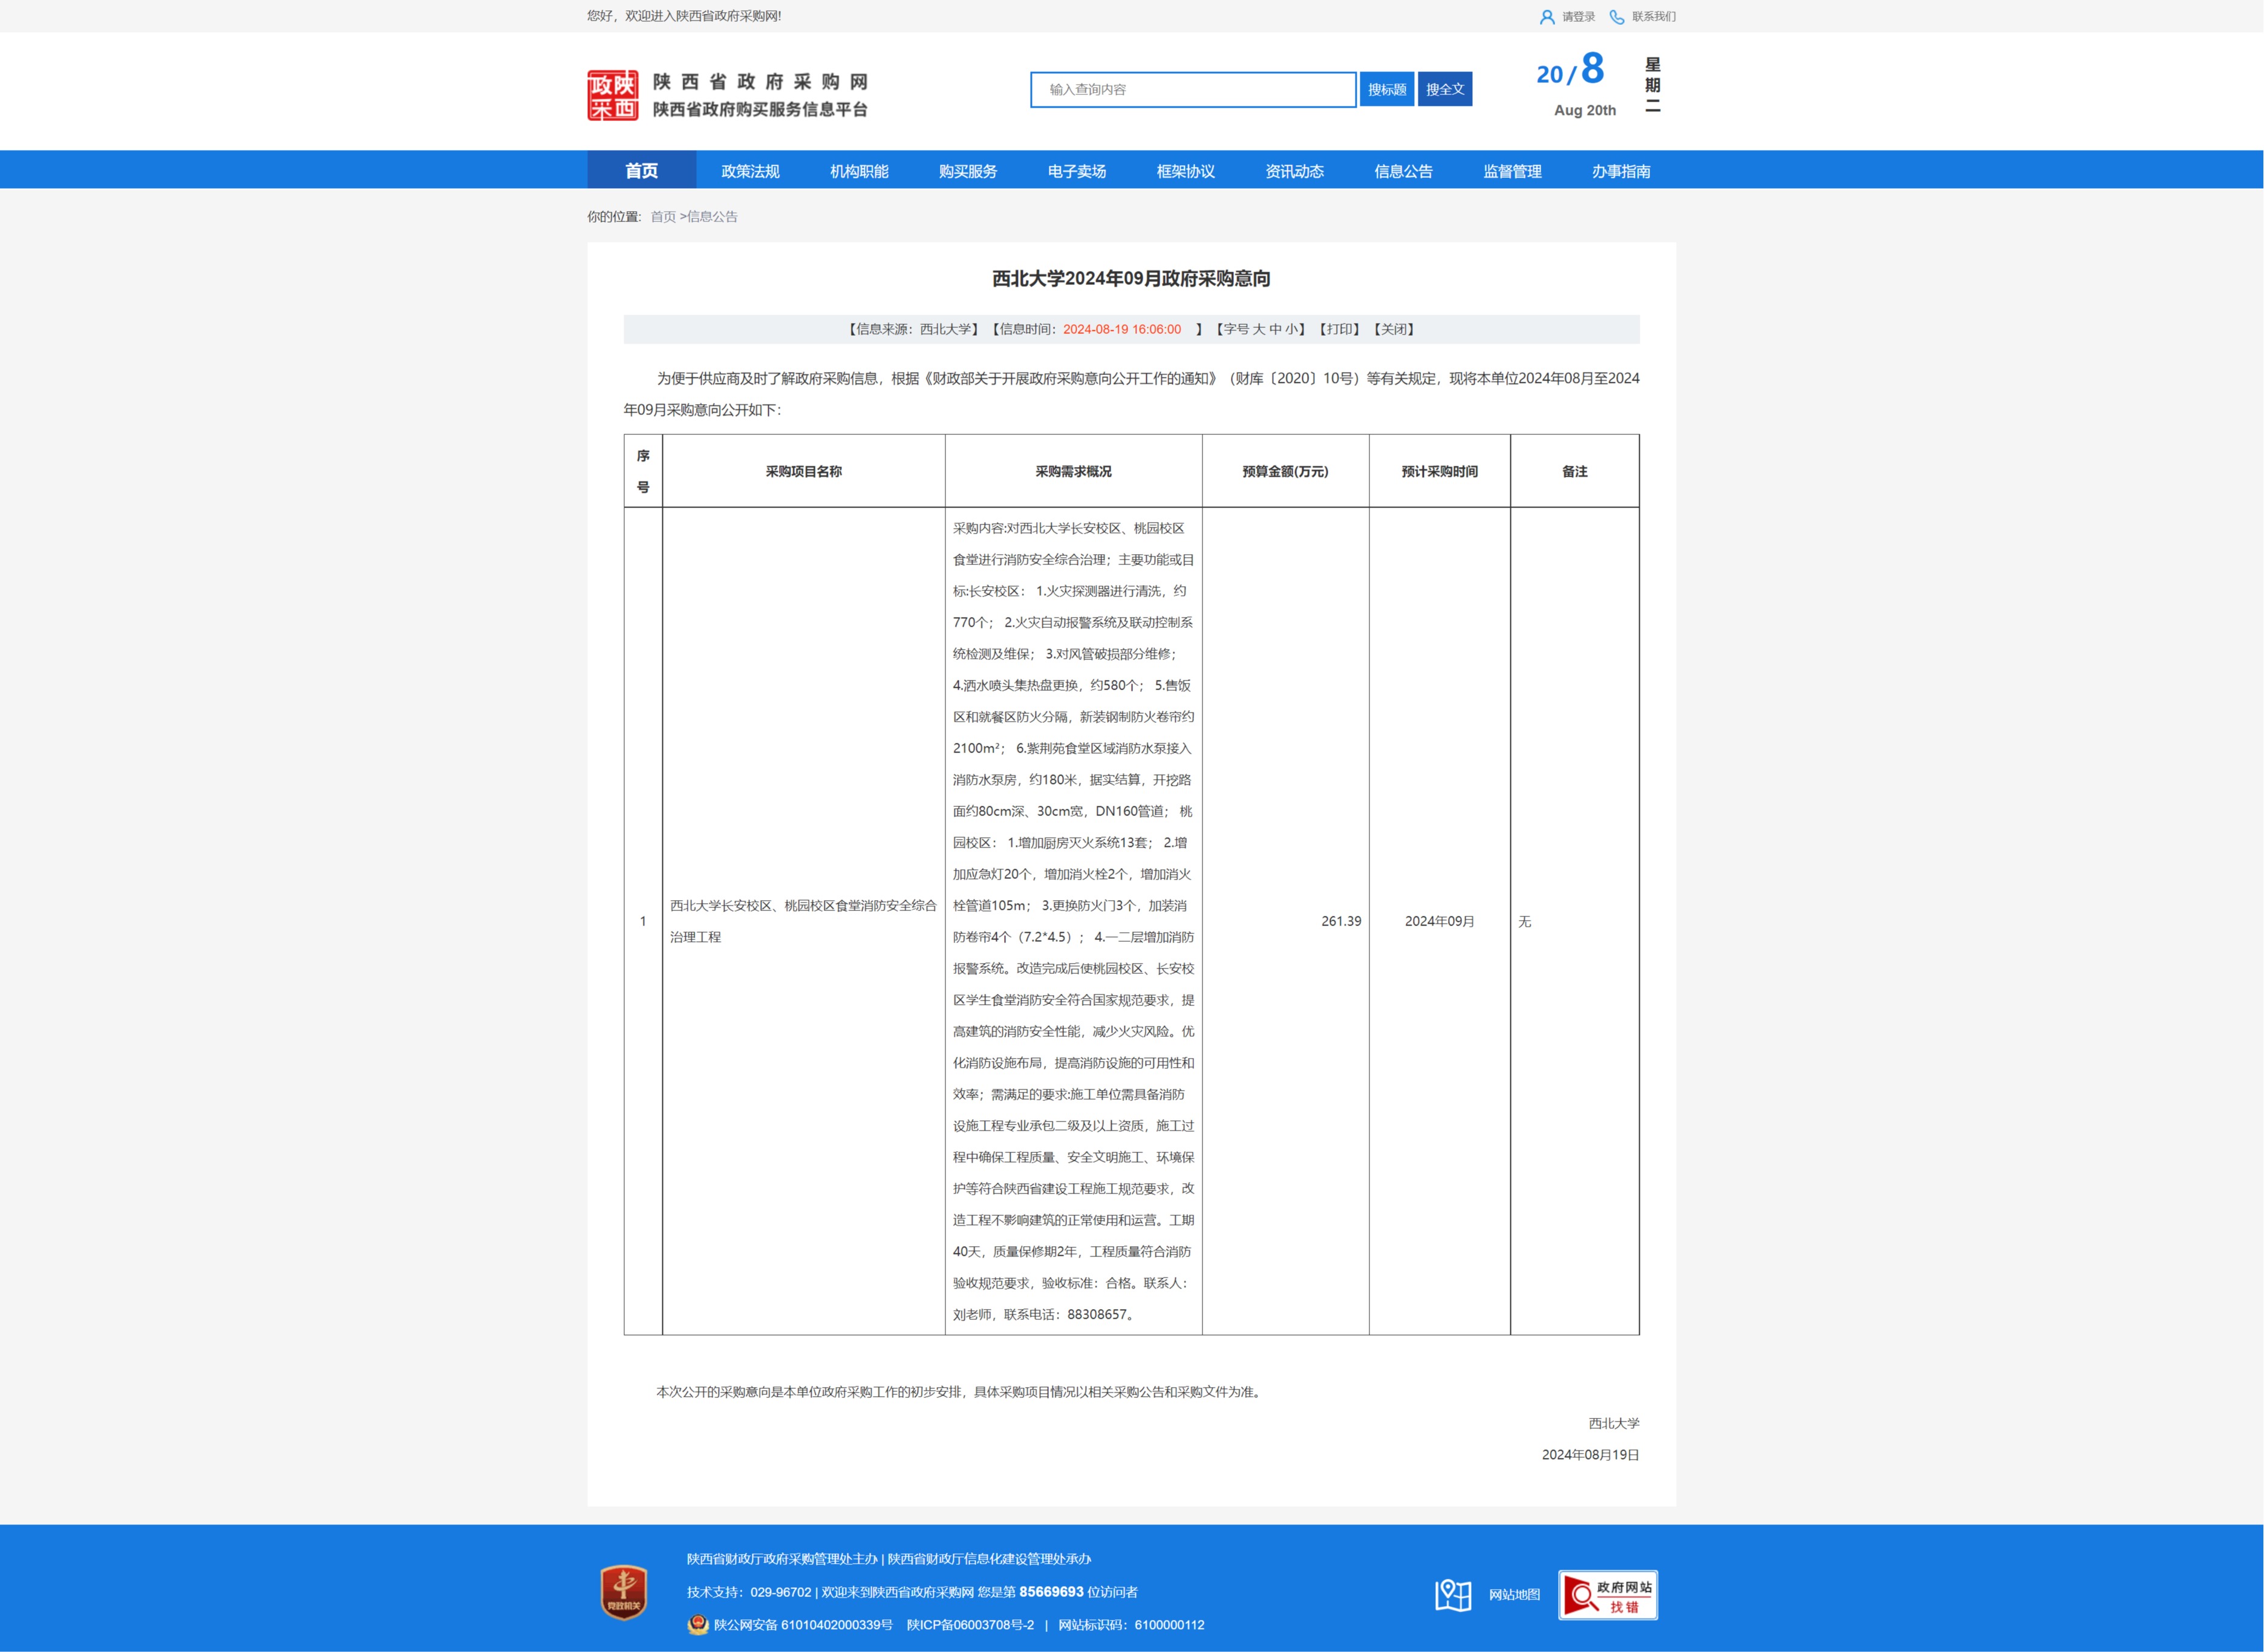Open the 政策法规 menu item
The width and height of the screenshot is (2264, 1652).
750,171
